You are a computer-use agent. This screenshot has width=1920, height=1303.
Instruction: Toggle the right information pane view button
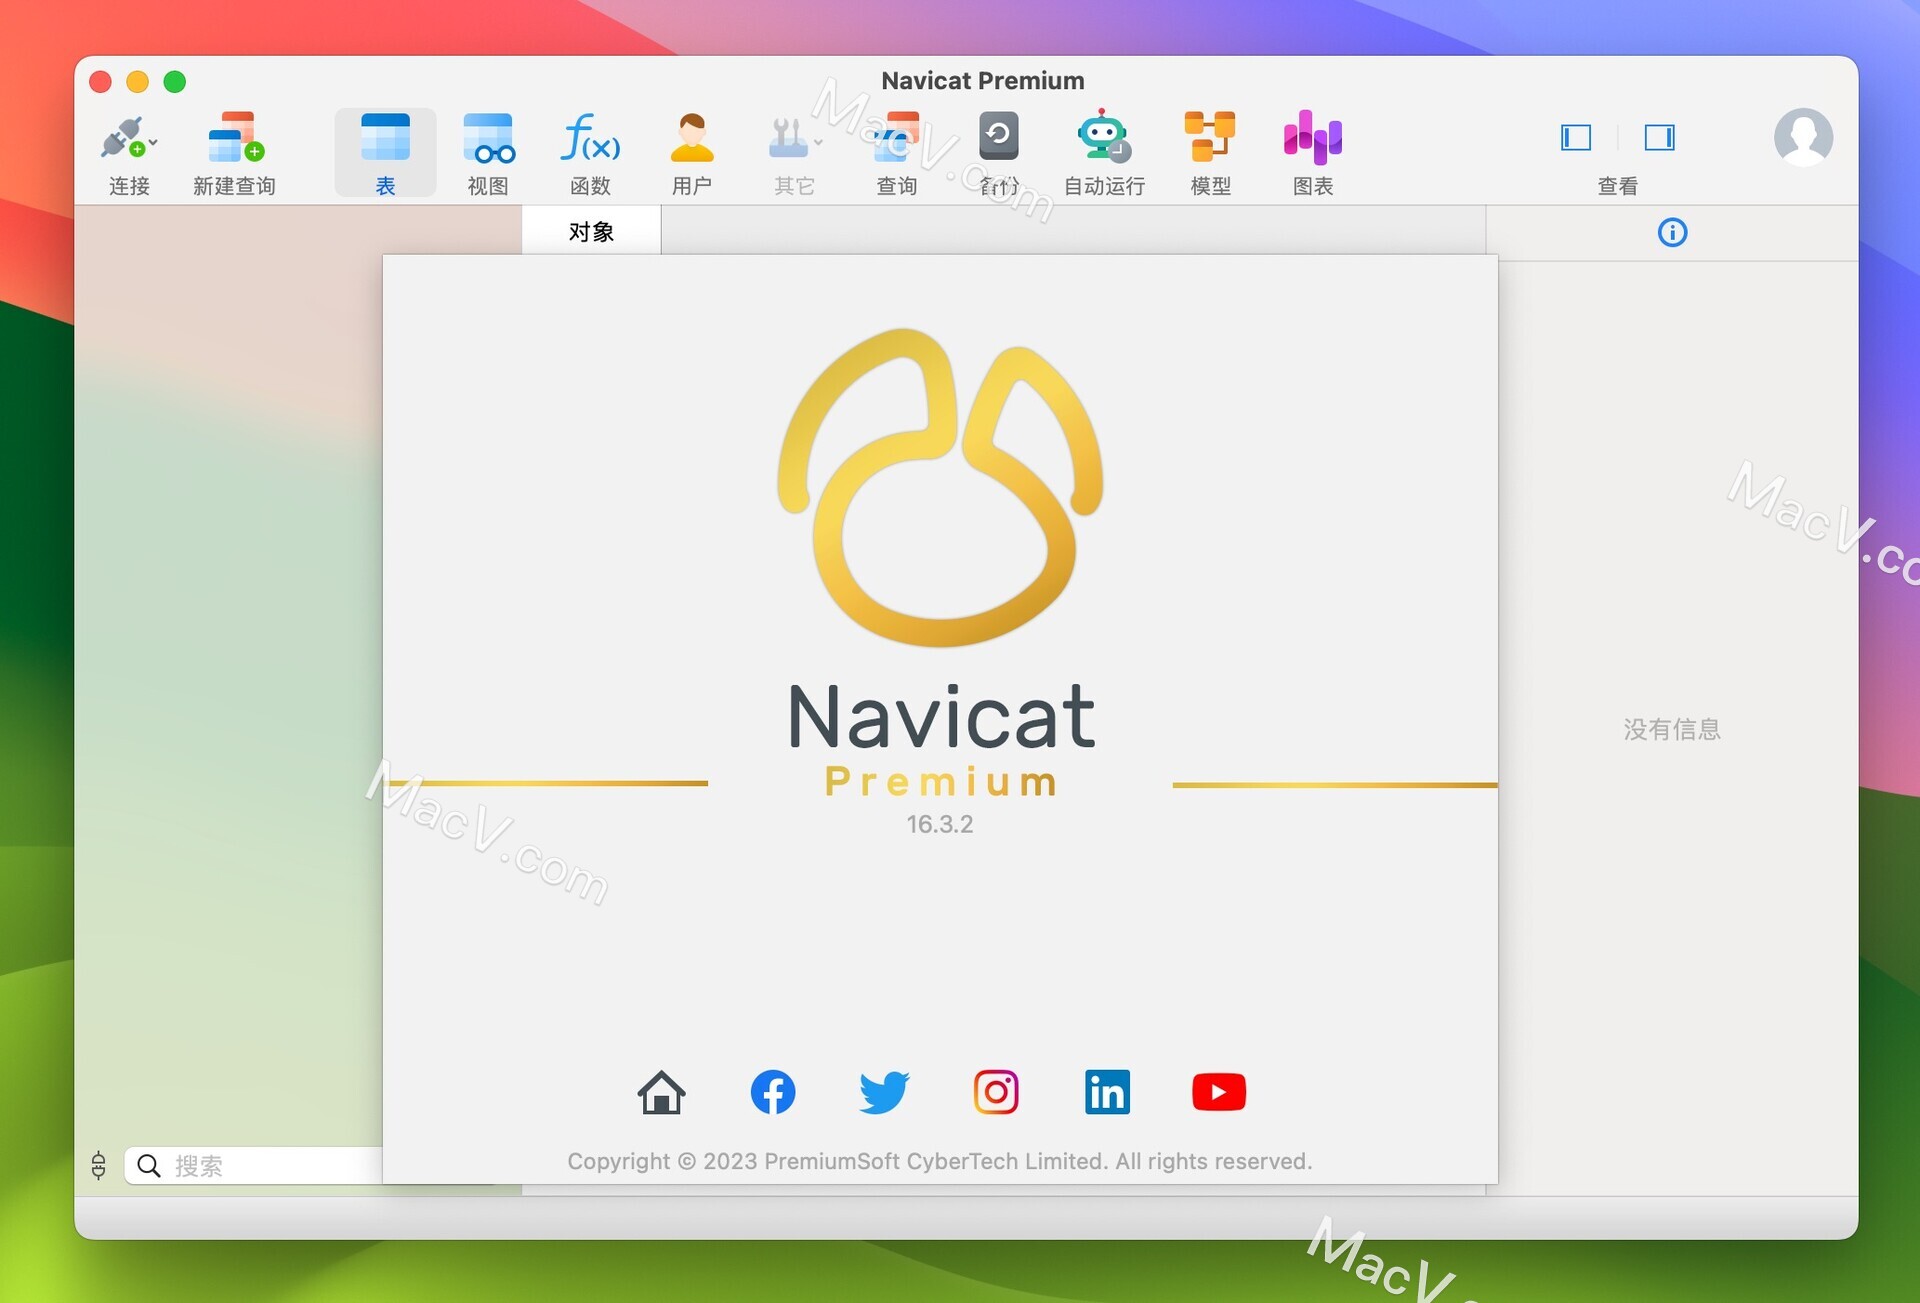pyautogui.click(x=1660, y=137)
